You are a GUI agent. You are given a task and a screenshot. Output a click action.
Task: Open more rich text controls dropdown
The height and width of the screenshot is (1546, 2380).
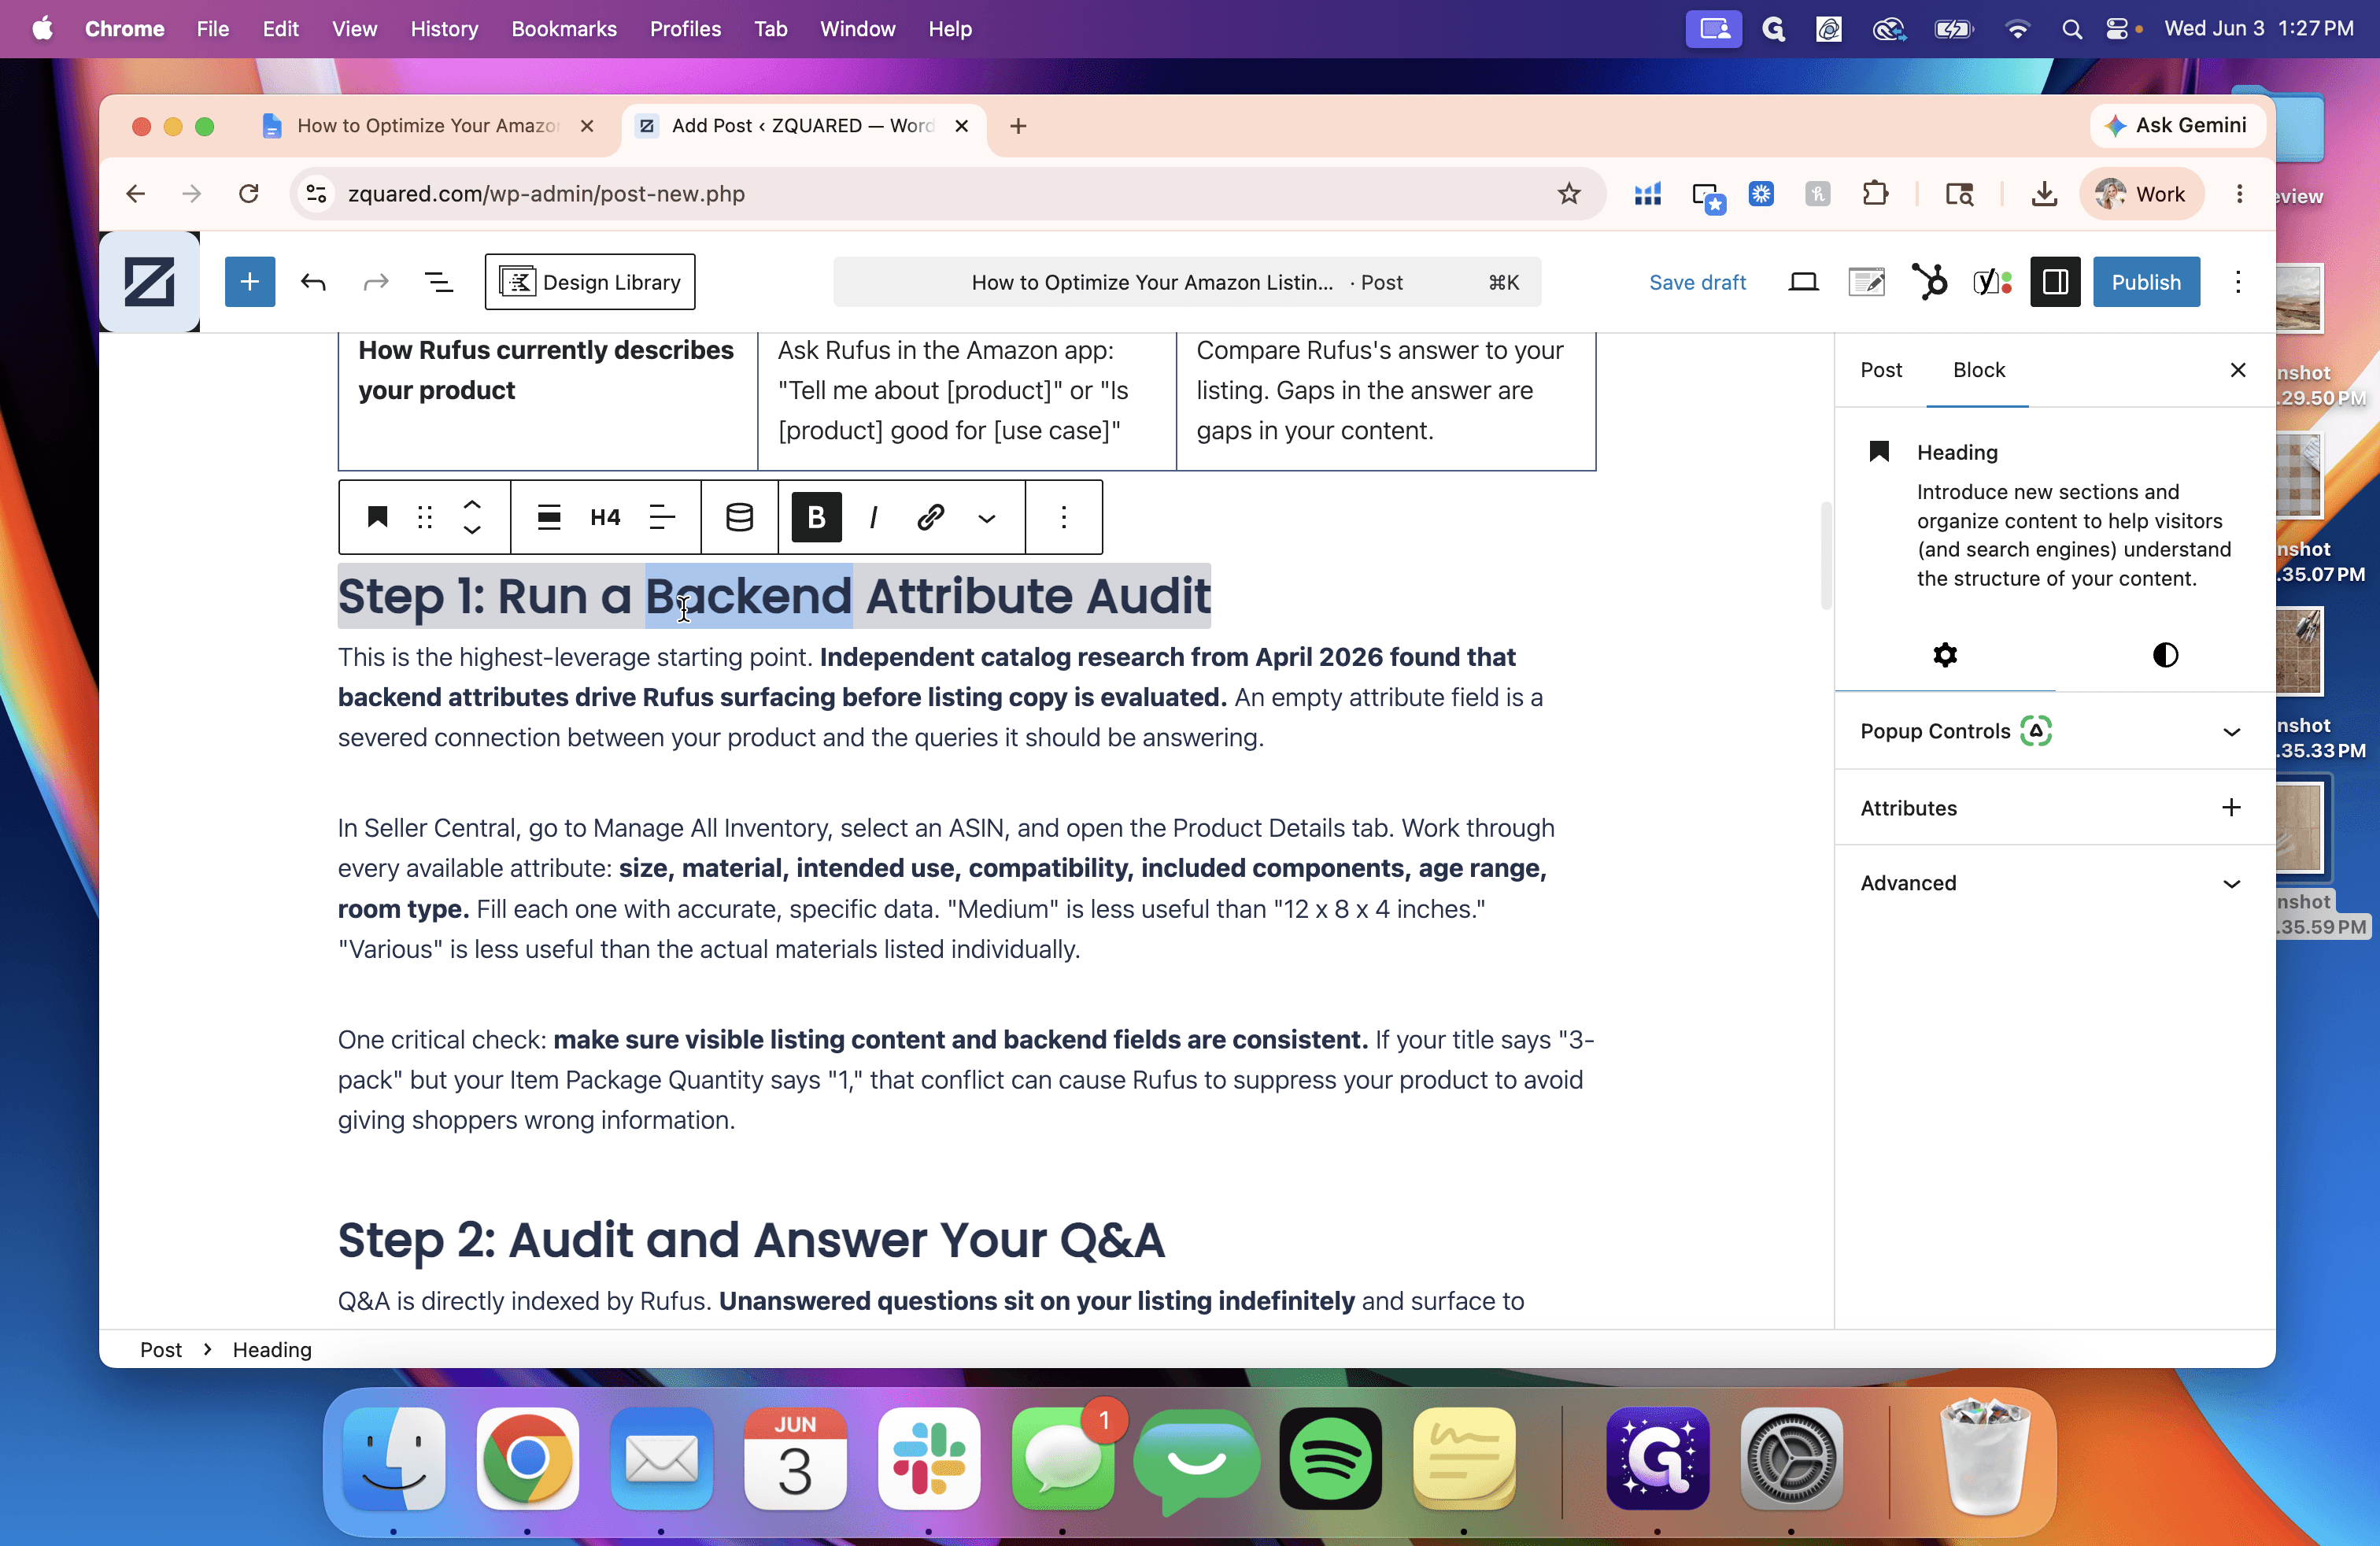[987, 517]
